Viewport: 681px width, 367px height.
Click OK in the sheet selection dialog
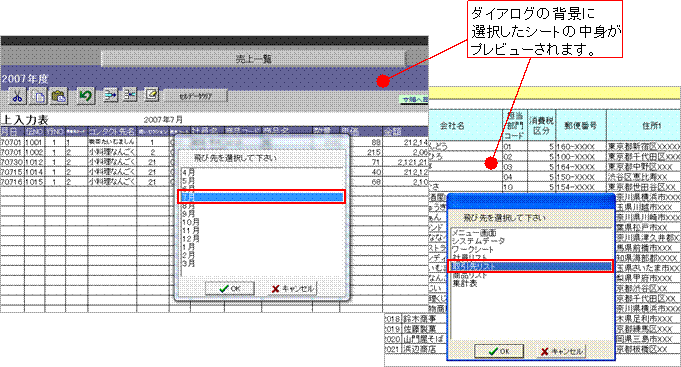[499, 351]
